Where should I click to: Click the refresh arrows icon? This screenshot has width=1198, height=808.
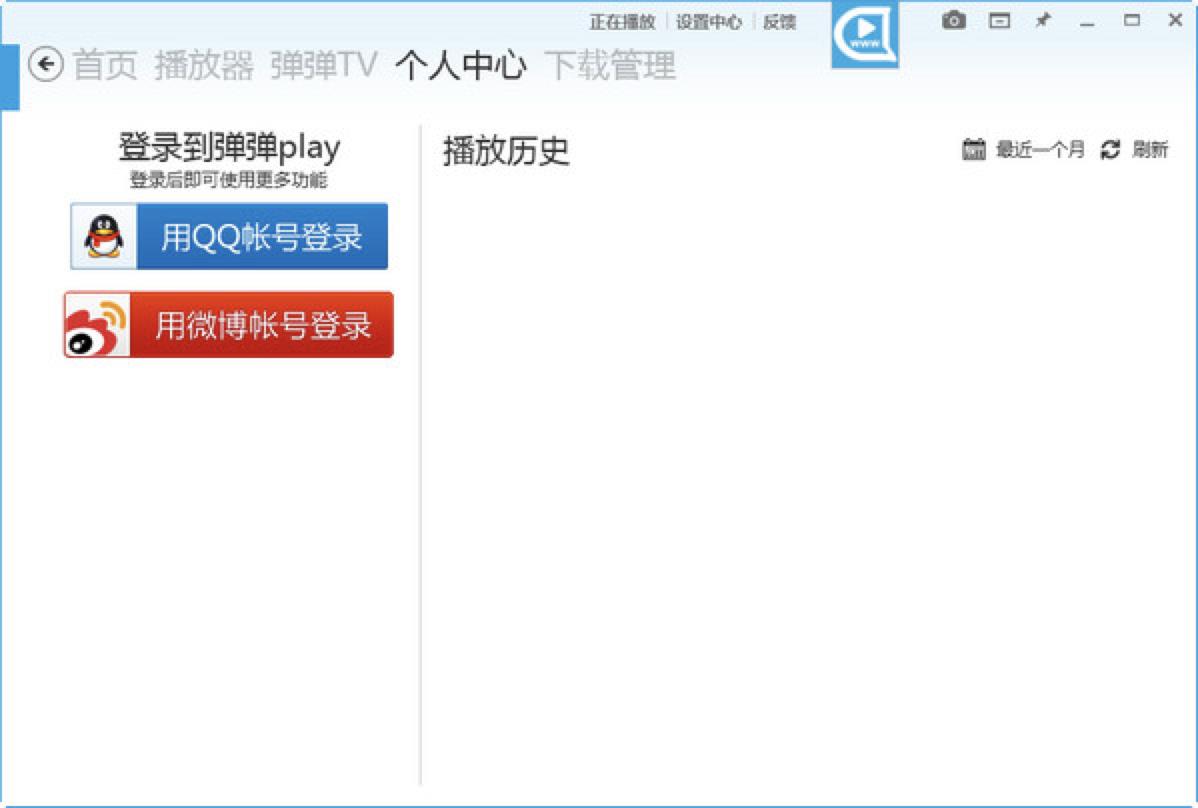click(1110, 150)
